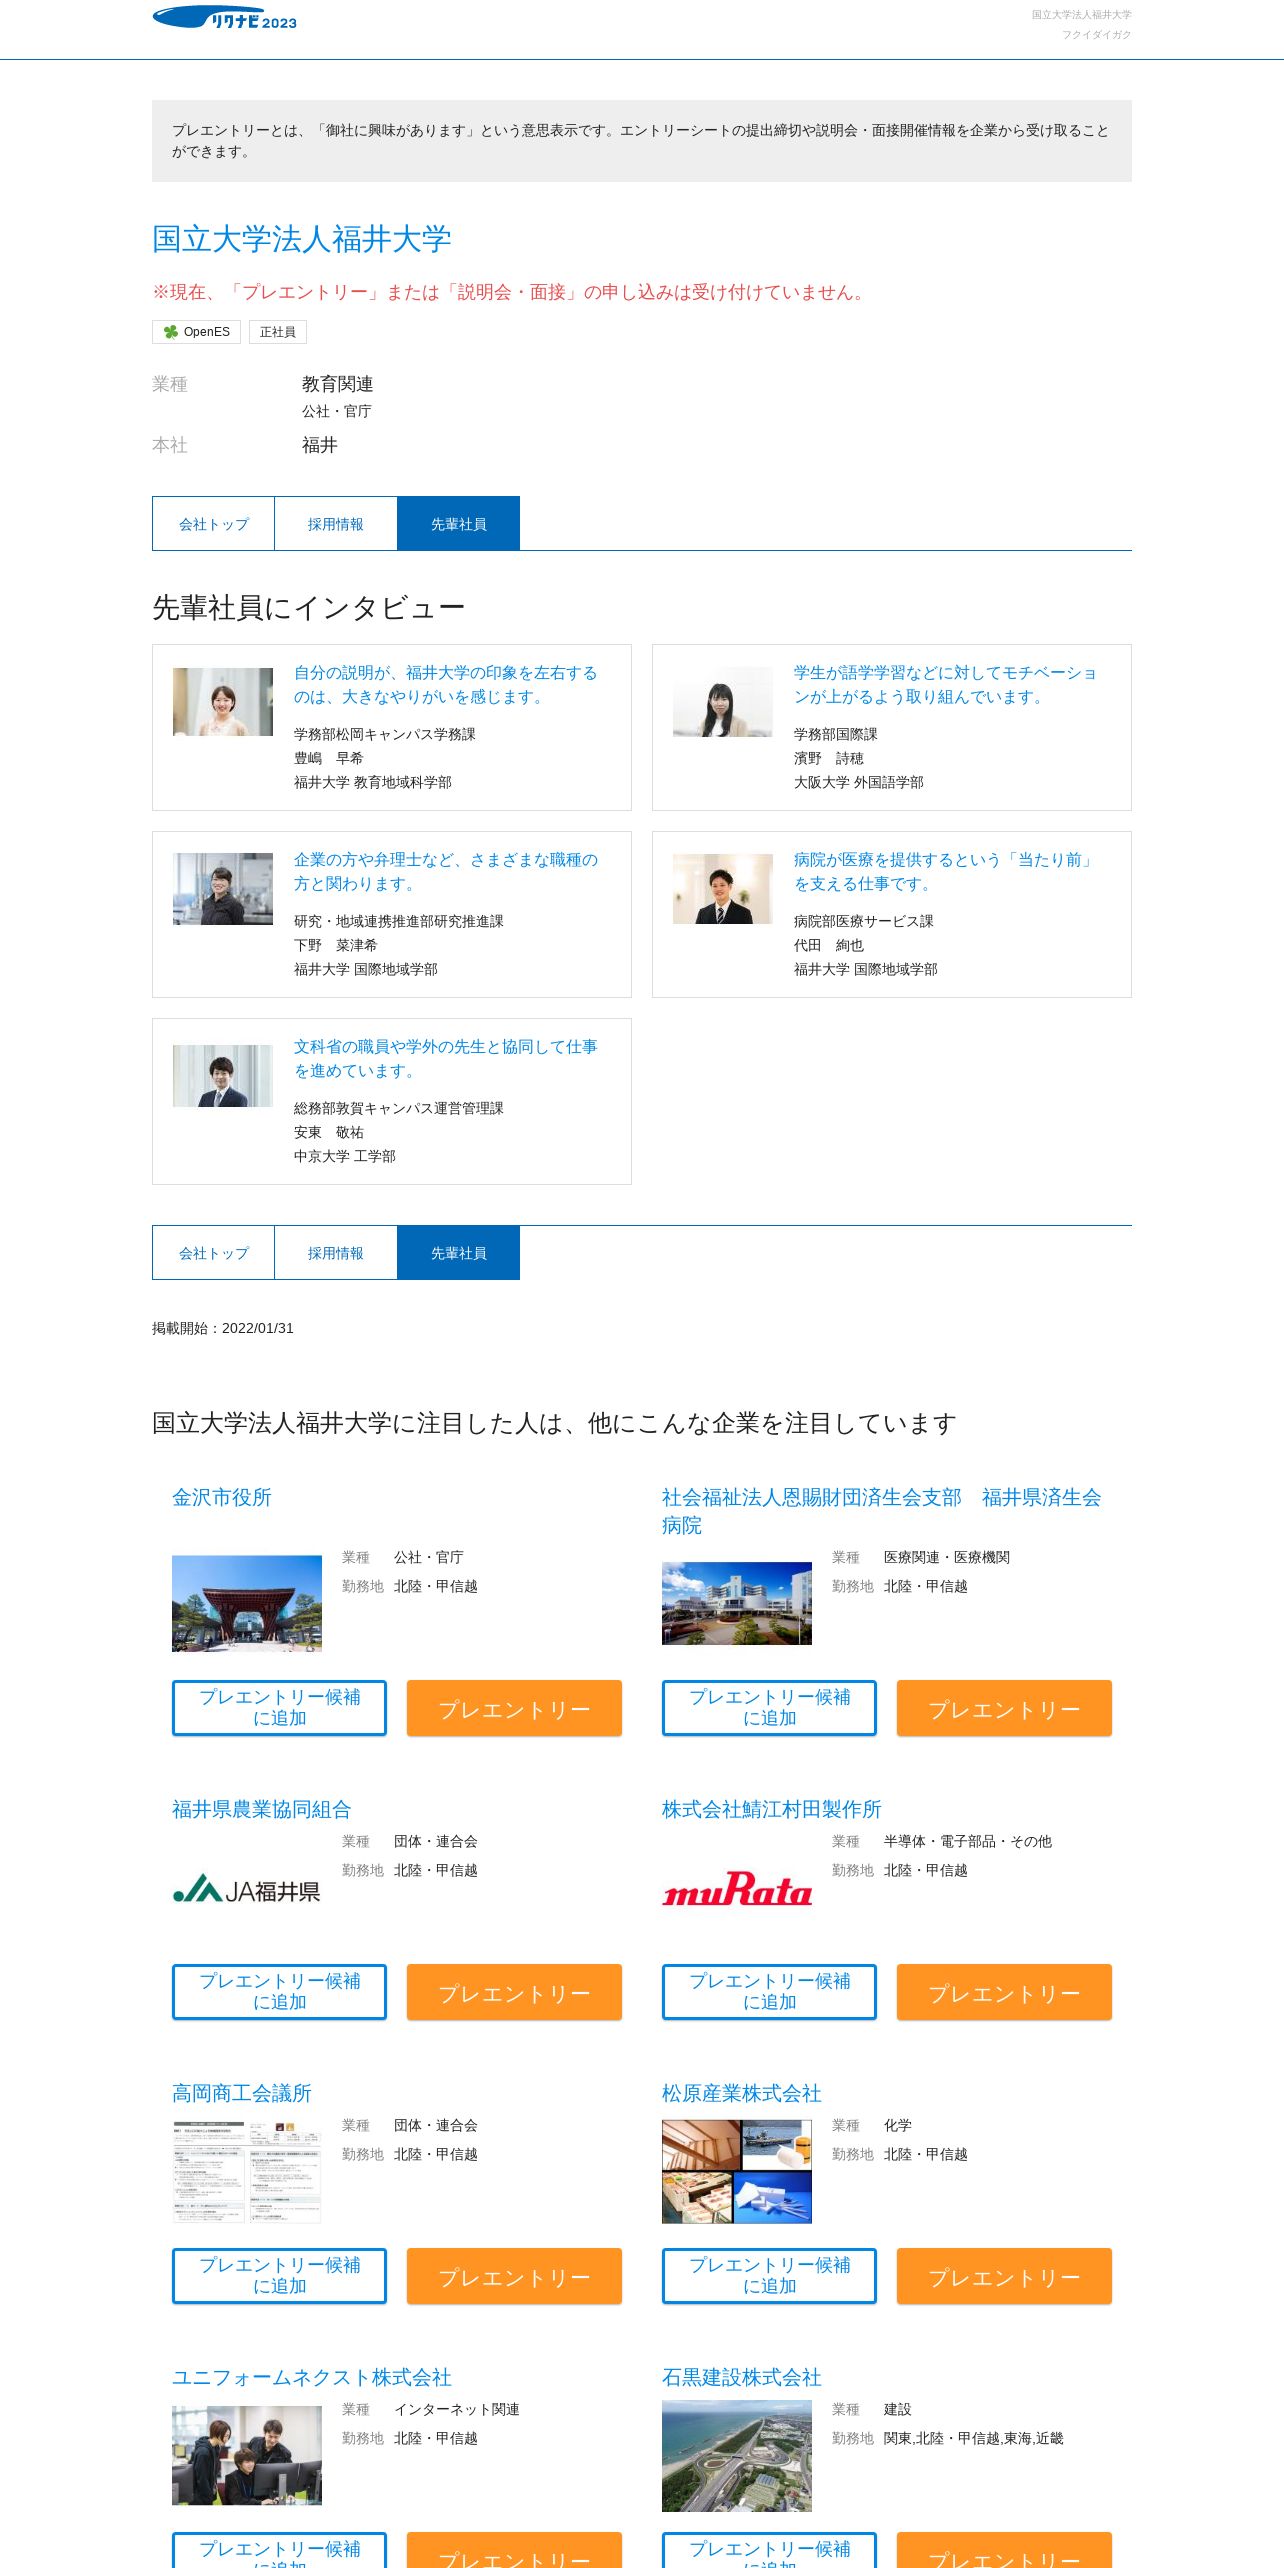
Task: Click the muRata logo image
Action: pyautogui.click(x=737, y=1889)
